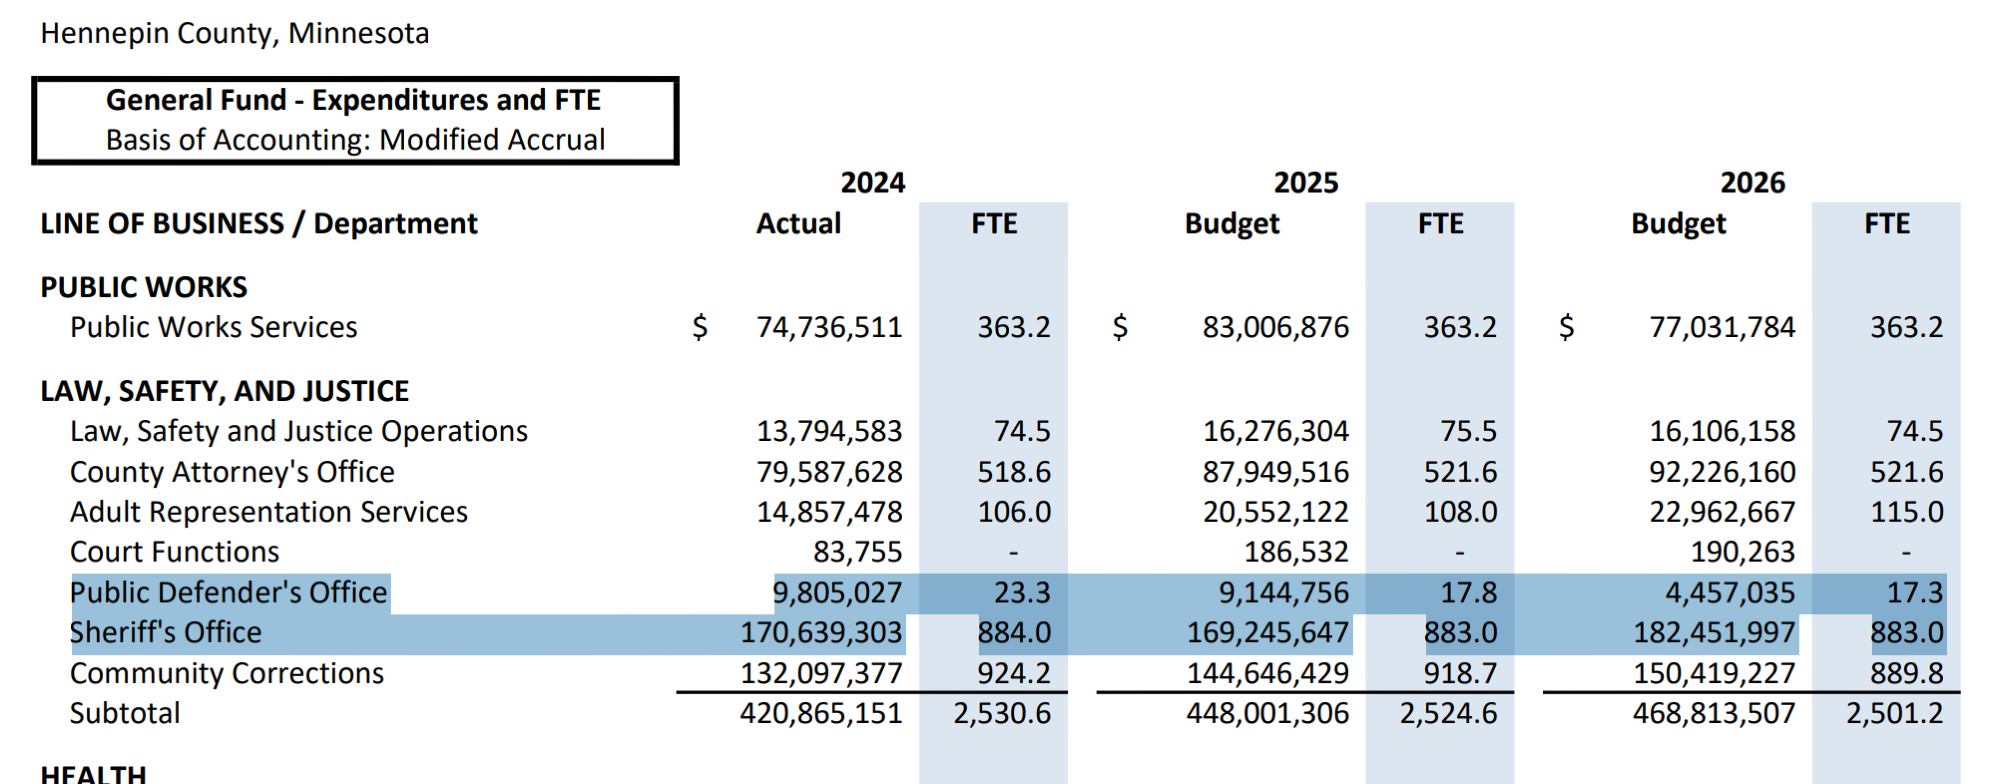Click the Basis of Accounting: Modified Accrual text
Screen dimensions: 2000x784
coord(355,140)
